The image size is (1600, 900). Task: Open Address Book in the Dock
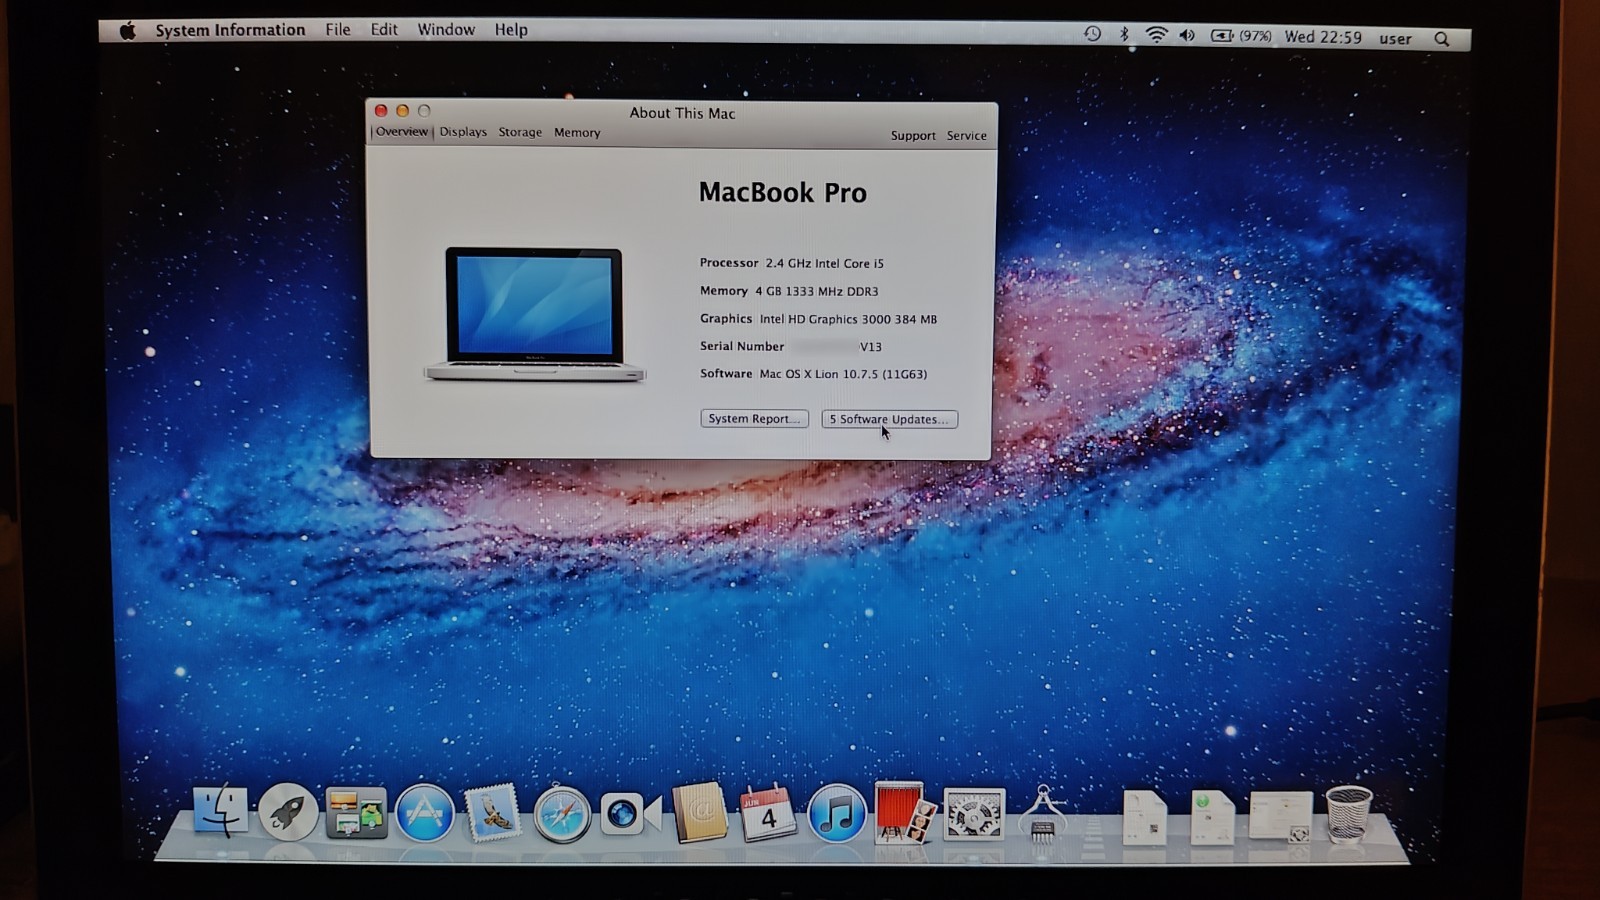click(x=699, y=812)
